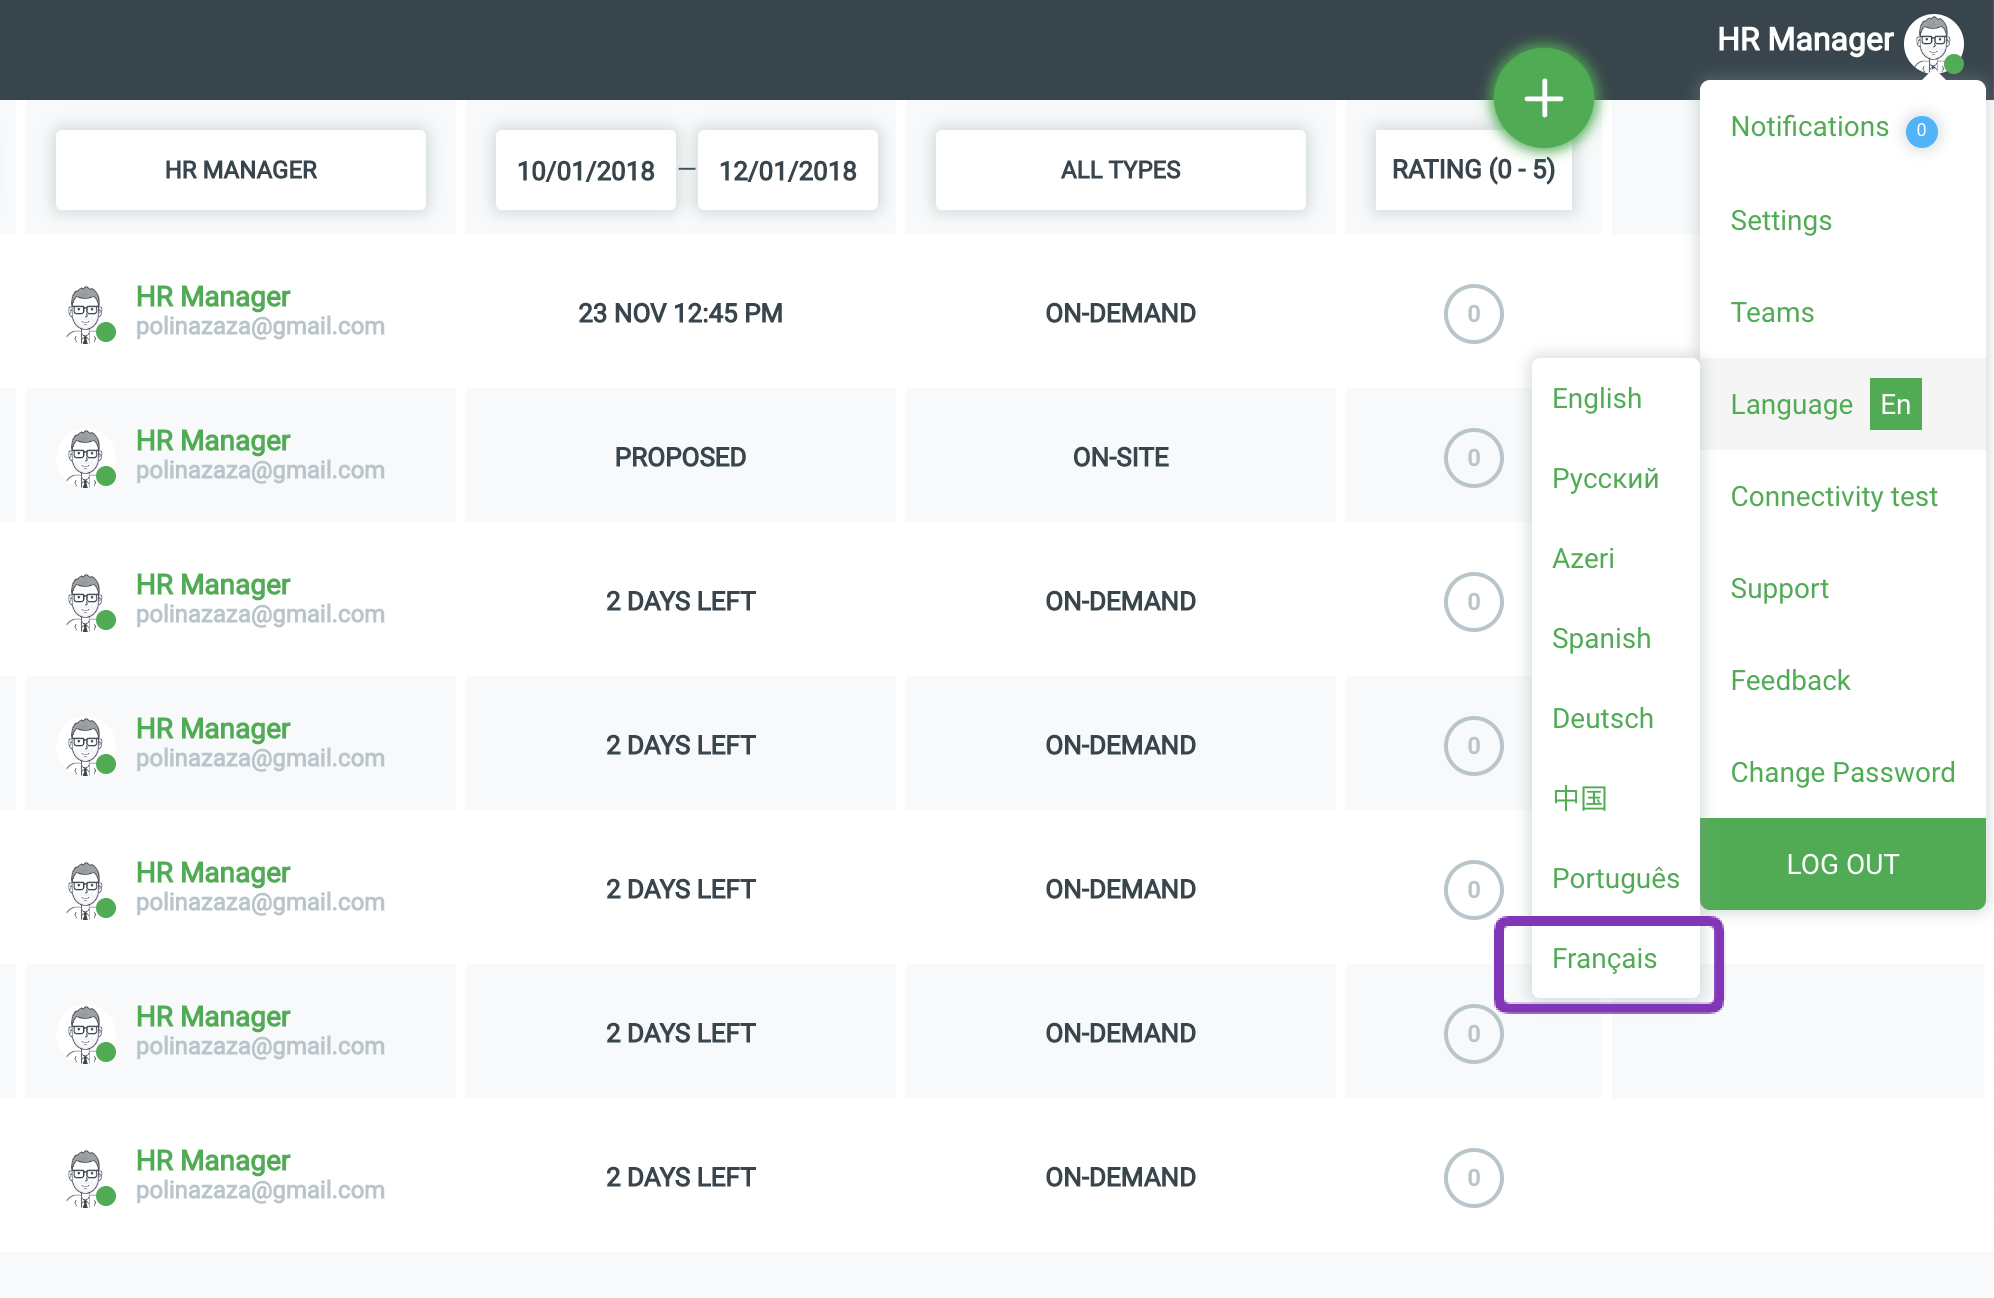Screen dimensions: 1994x1298
Task: Open Change Password from the user menu
Action: [x=1842, y=773]
